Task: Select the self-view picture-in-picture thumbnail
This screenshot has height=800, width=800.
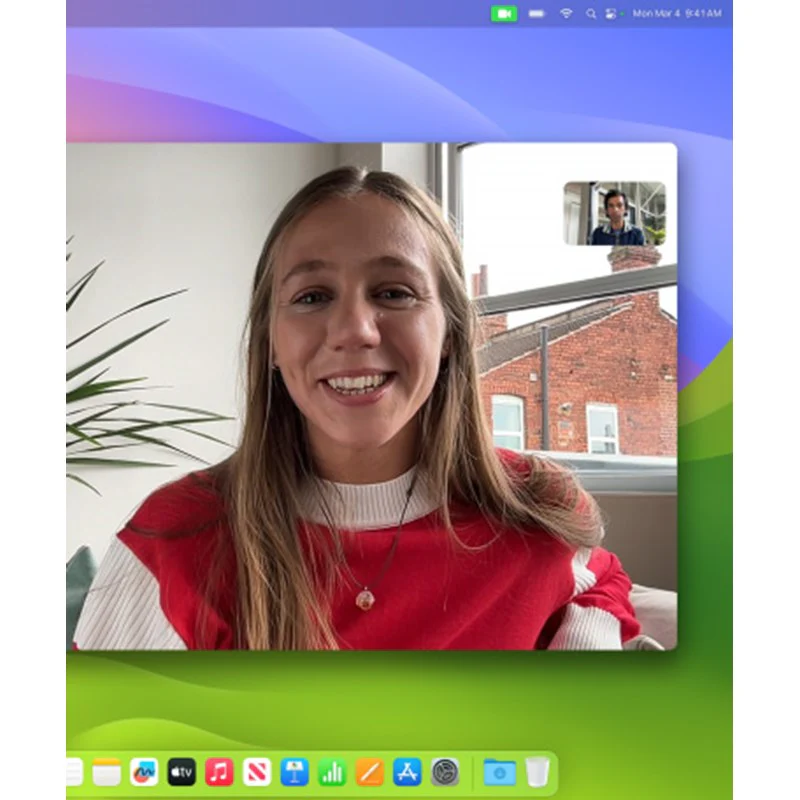Action: pyautogui.click(x=614, y=213)
